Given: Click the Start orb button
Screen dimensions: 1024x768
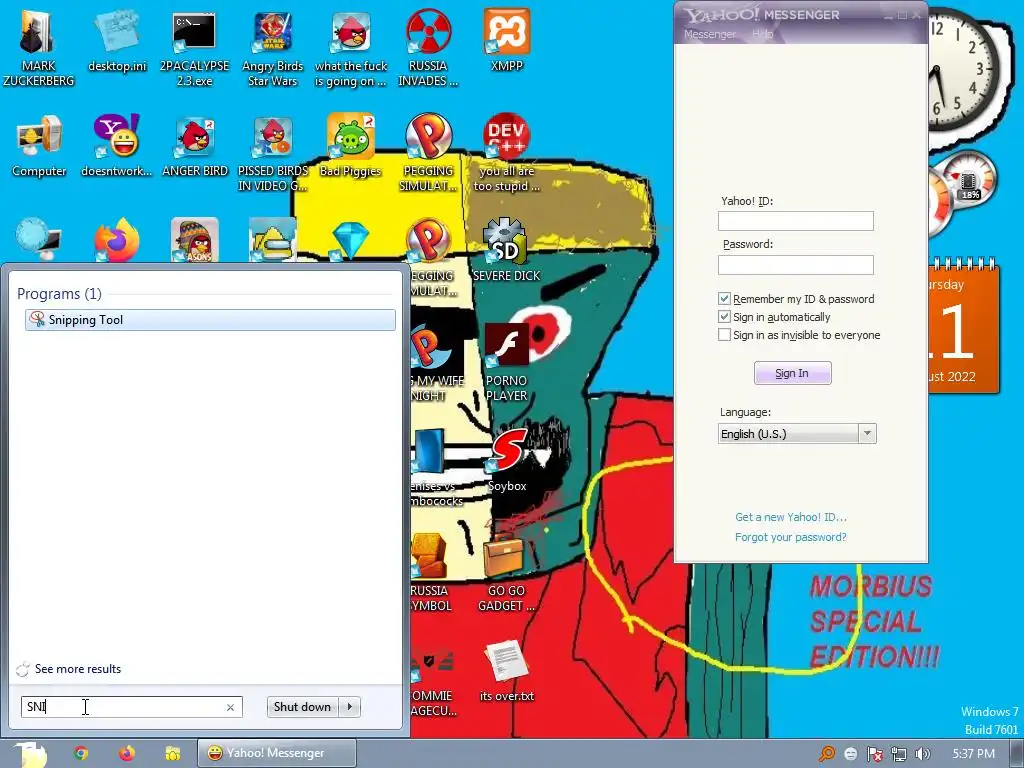Looking at the screenshot, I should 29,754.
